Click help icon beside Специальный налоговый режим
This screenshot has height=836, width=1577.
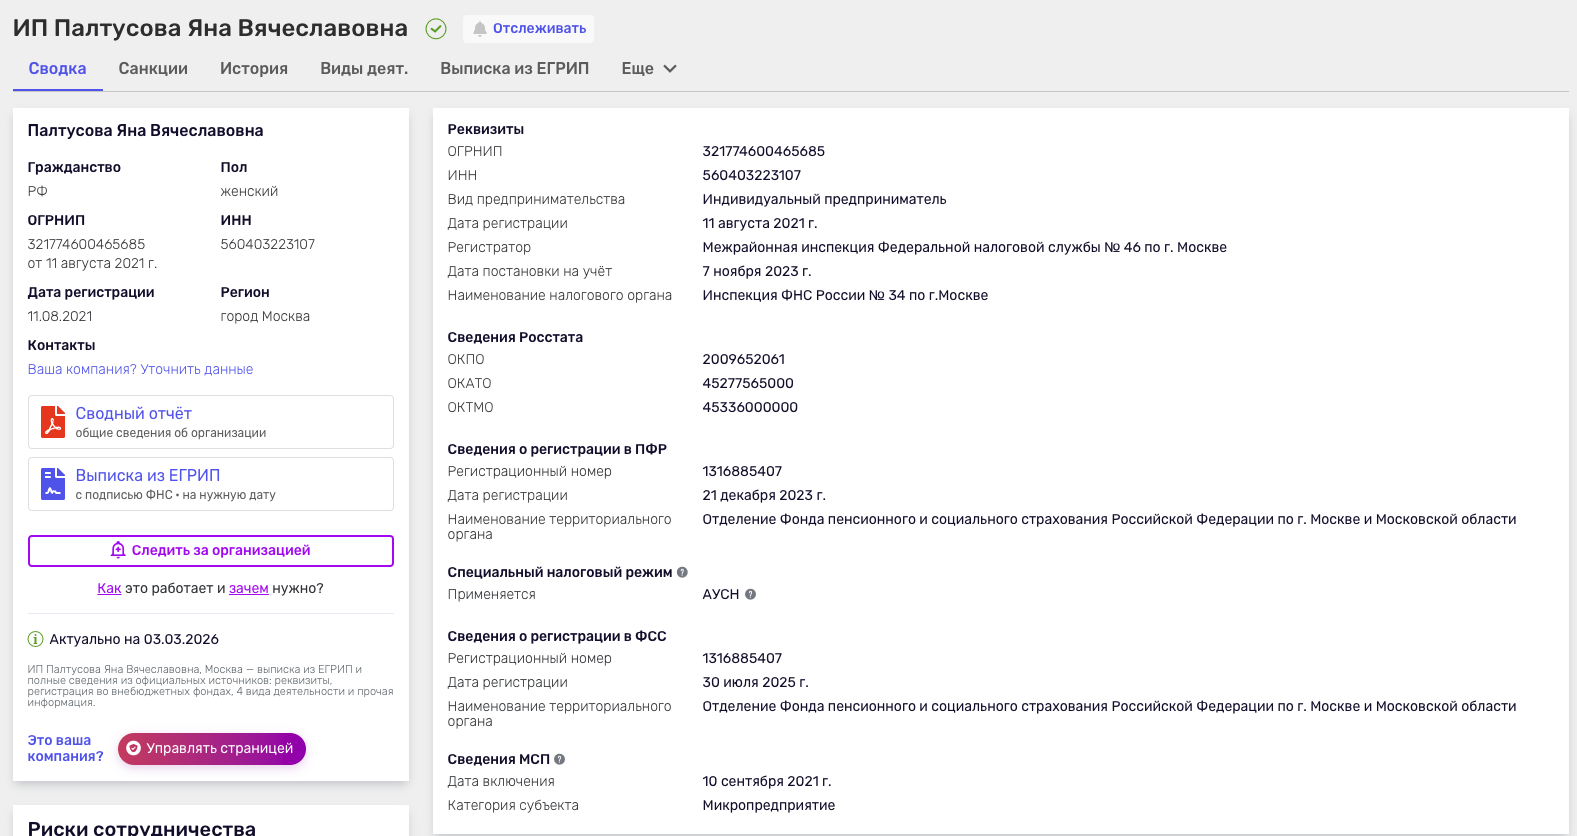[682, 572]
